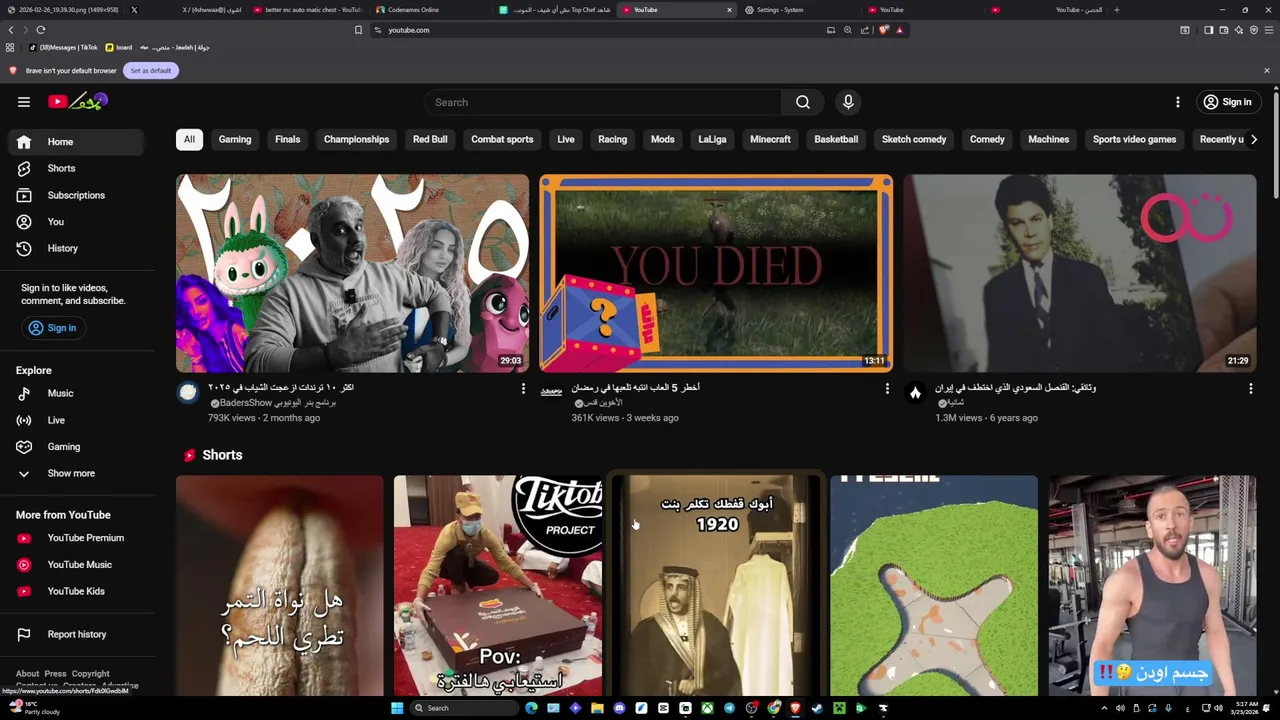The height and width of the screenshot is (720, 1280).
Task: Open Music under Explore
Action: [78, 393]
